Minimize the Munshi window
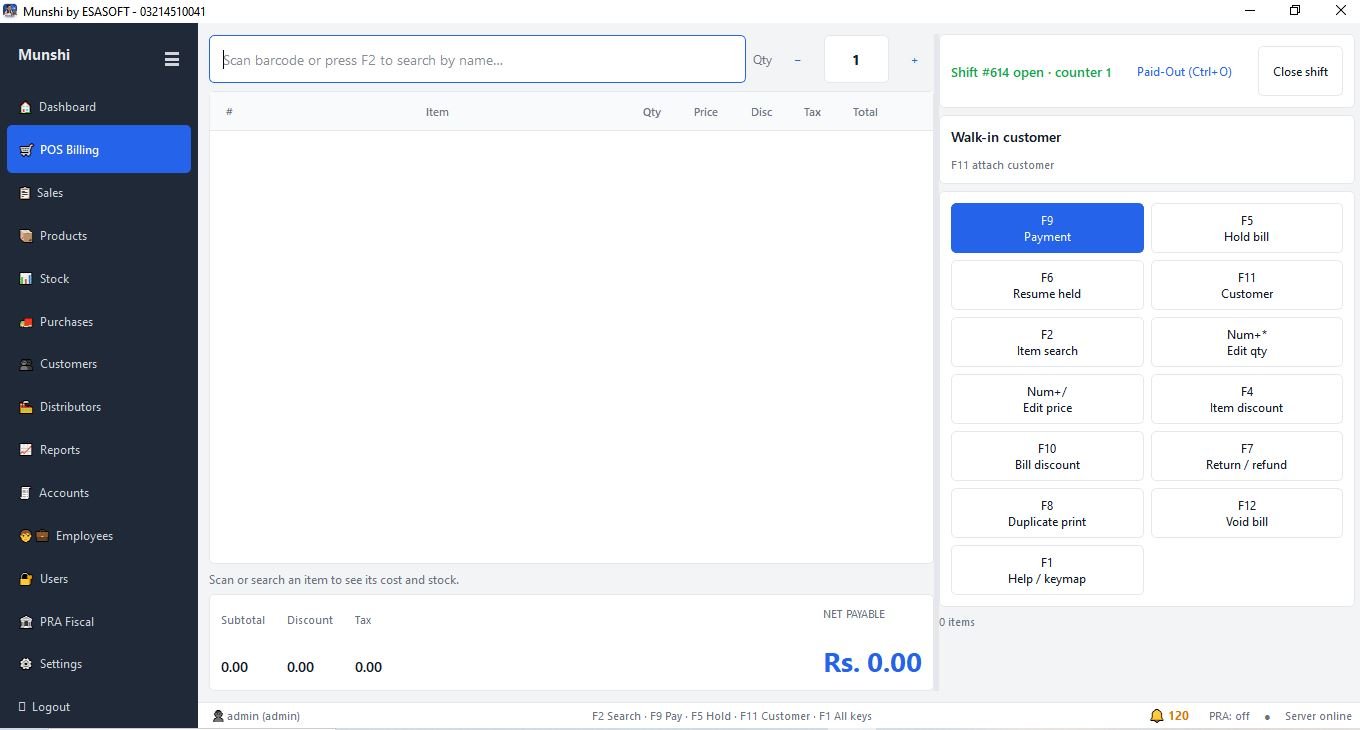Screen dimensions: 1360x730 [1249, 11]
